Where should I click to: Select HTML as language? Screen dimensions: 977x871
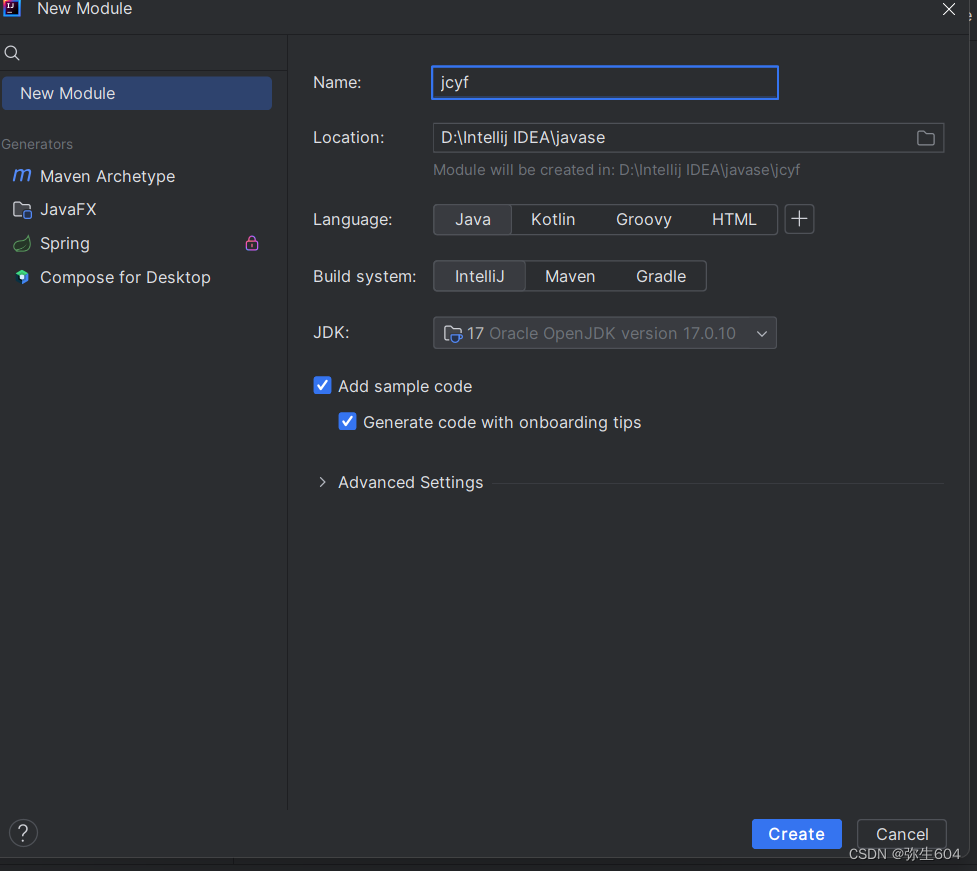[734, 219]
